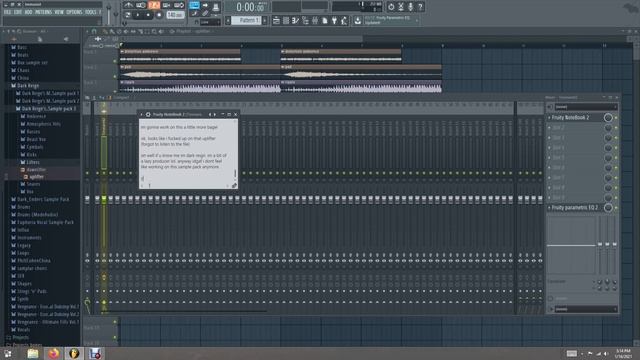
Task: Open the EDIT menu
Action: click(18, 12)
